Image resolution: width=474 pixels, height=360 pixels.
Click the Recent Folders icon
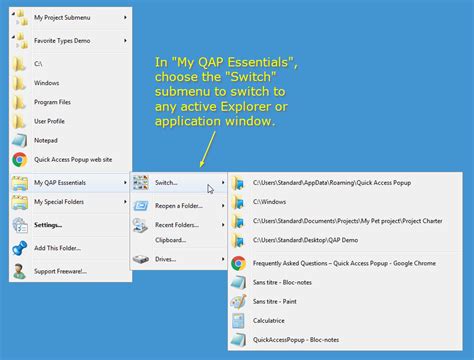point(140,225)
